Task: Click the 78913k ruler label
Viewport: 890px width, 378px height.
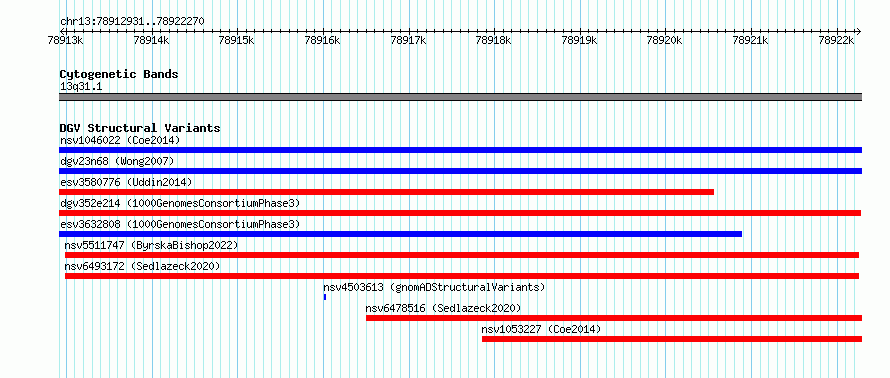Action: [66, 40]
